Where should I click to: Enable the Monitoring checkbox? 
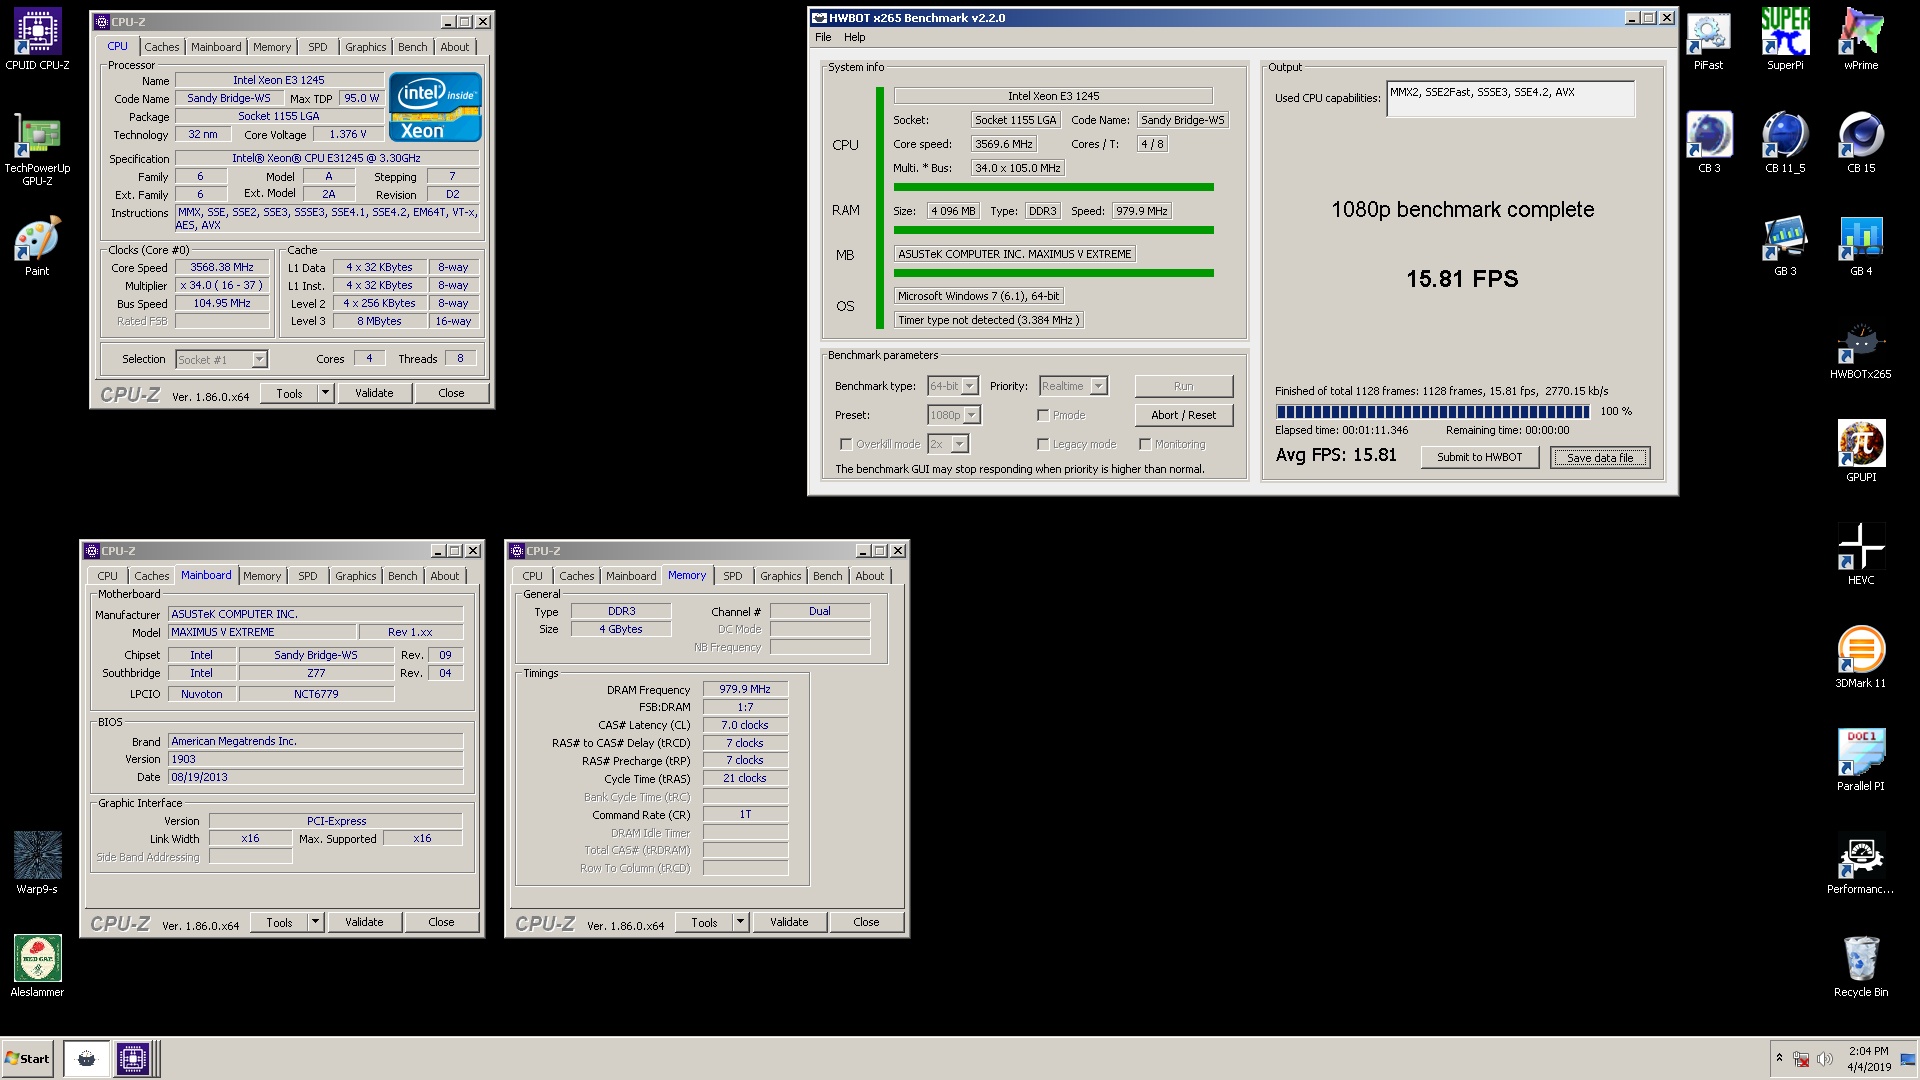(1145, 444)
